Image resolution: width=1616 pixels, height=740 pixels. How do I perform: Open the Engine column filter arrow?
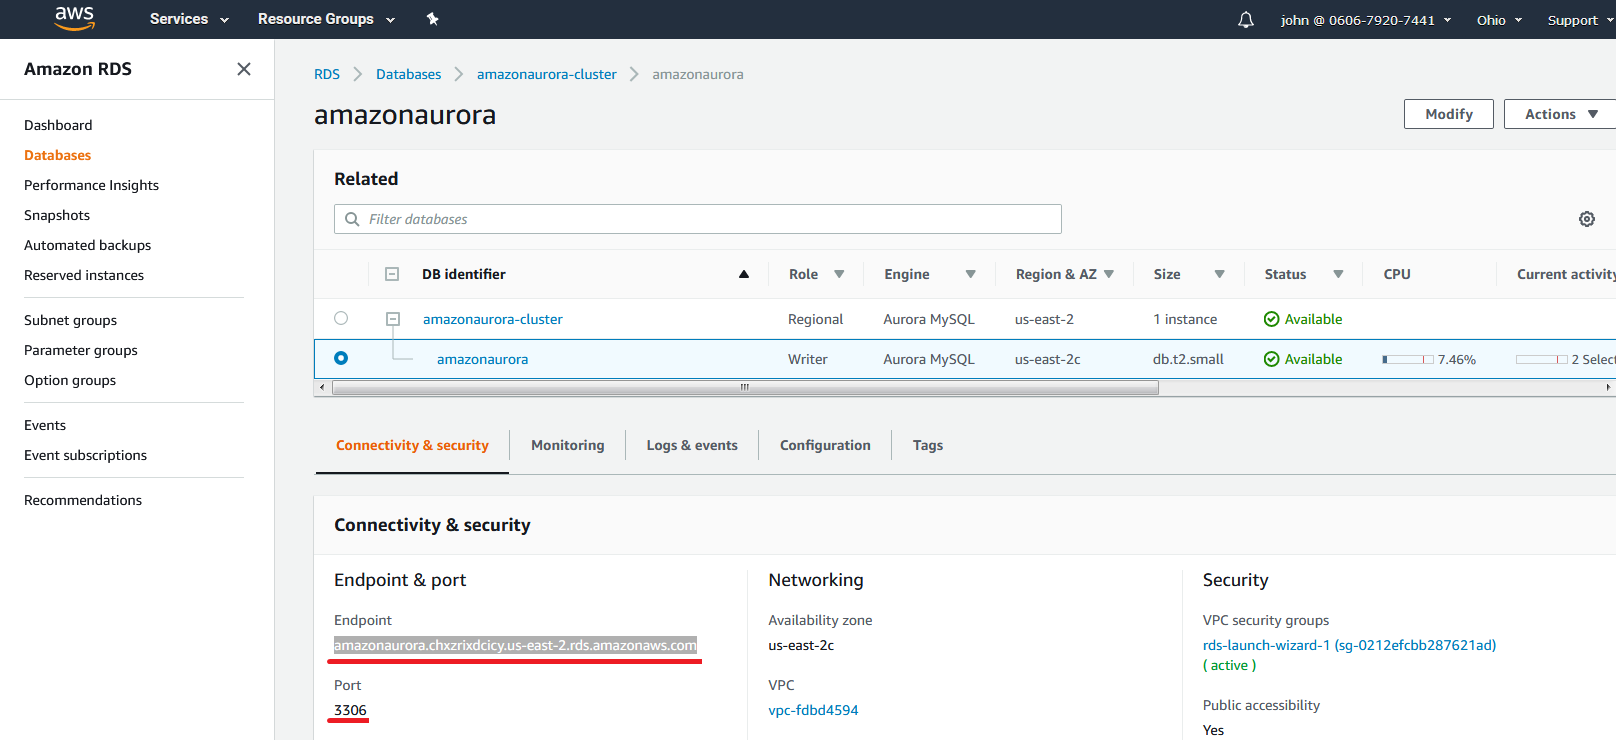[x=970, y=274]
